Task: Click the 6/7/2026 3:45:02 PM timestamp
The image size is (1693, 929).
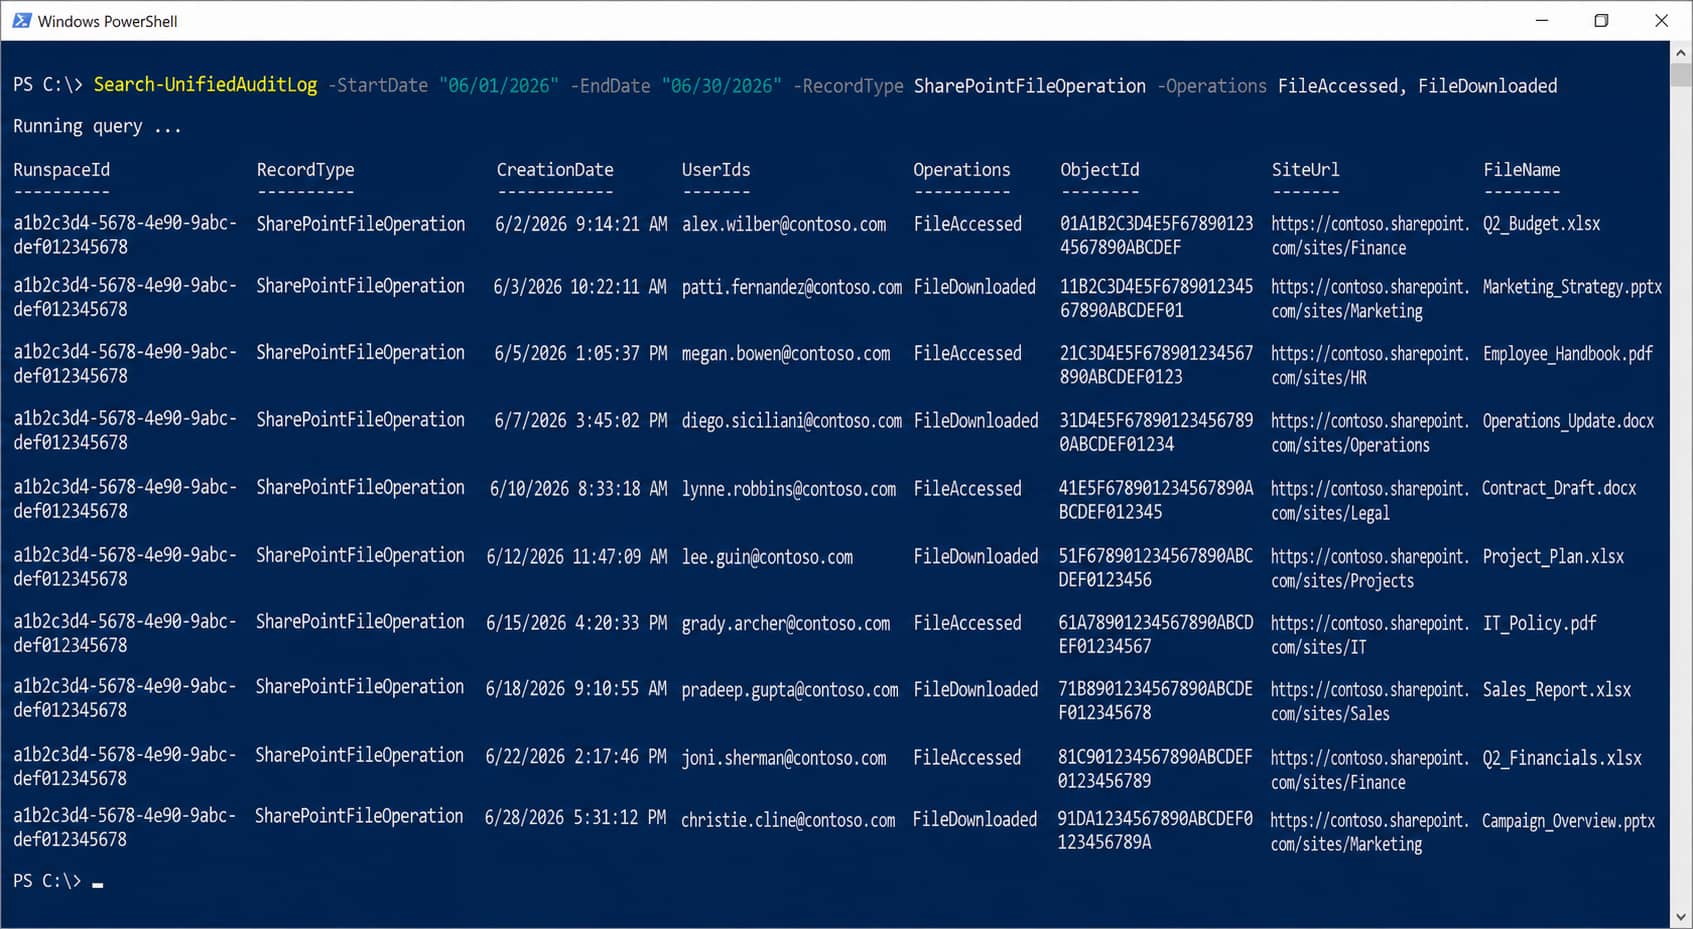Action: (581, 421)
